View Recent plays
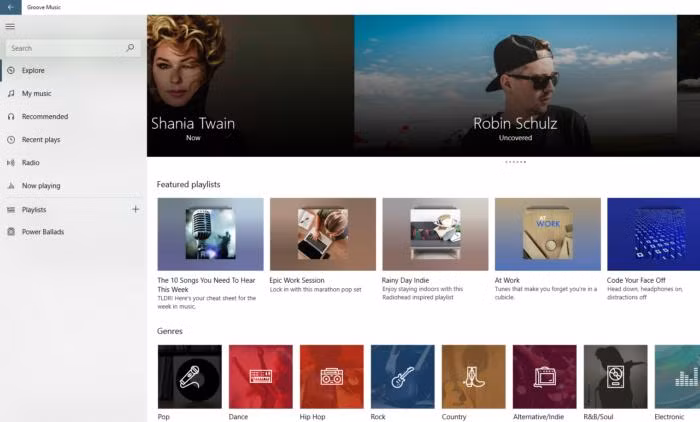 pos(41,140)
